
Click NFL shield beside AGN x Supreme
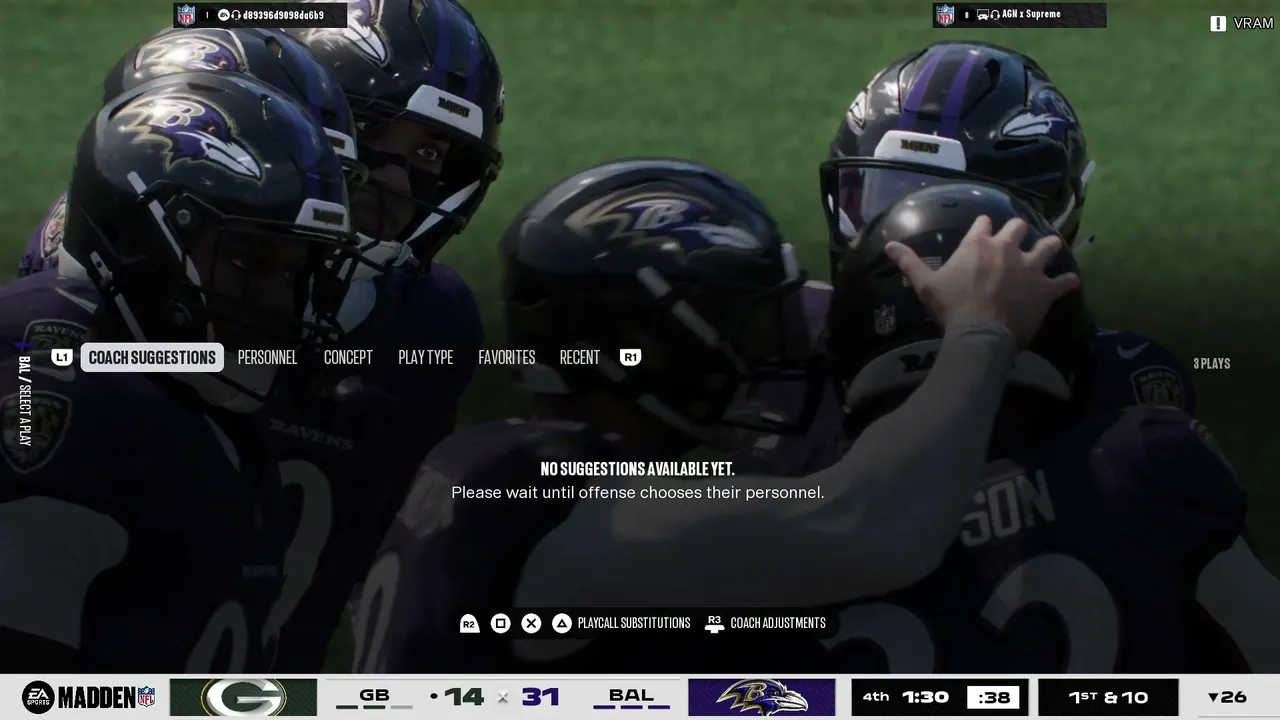tap(946, 15)
